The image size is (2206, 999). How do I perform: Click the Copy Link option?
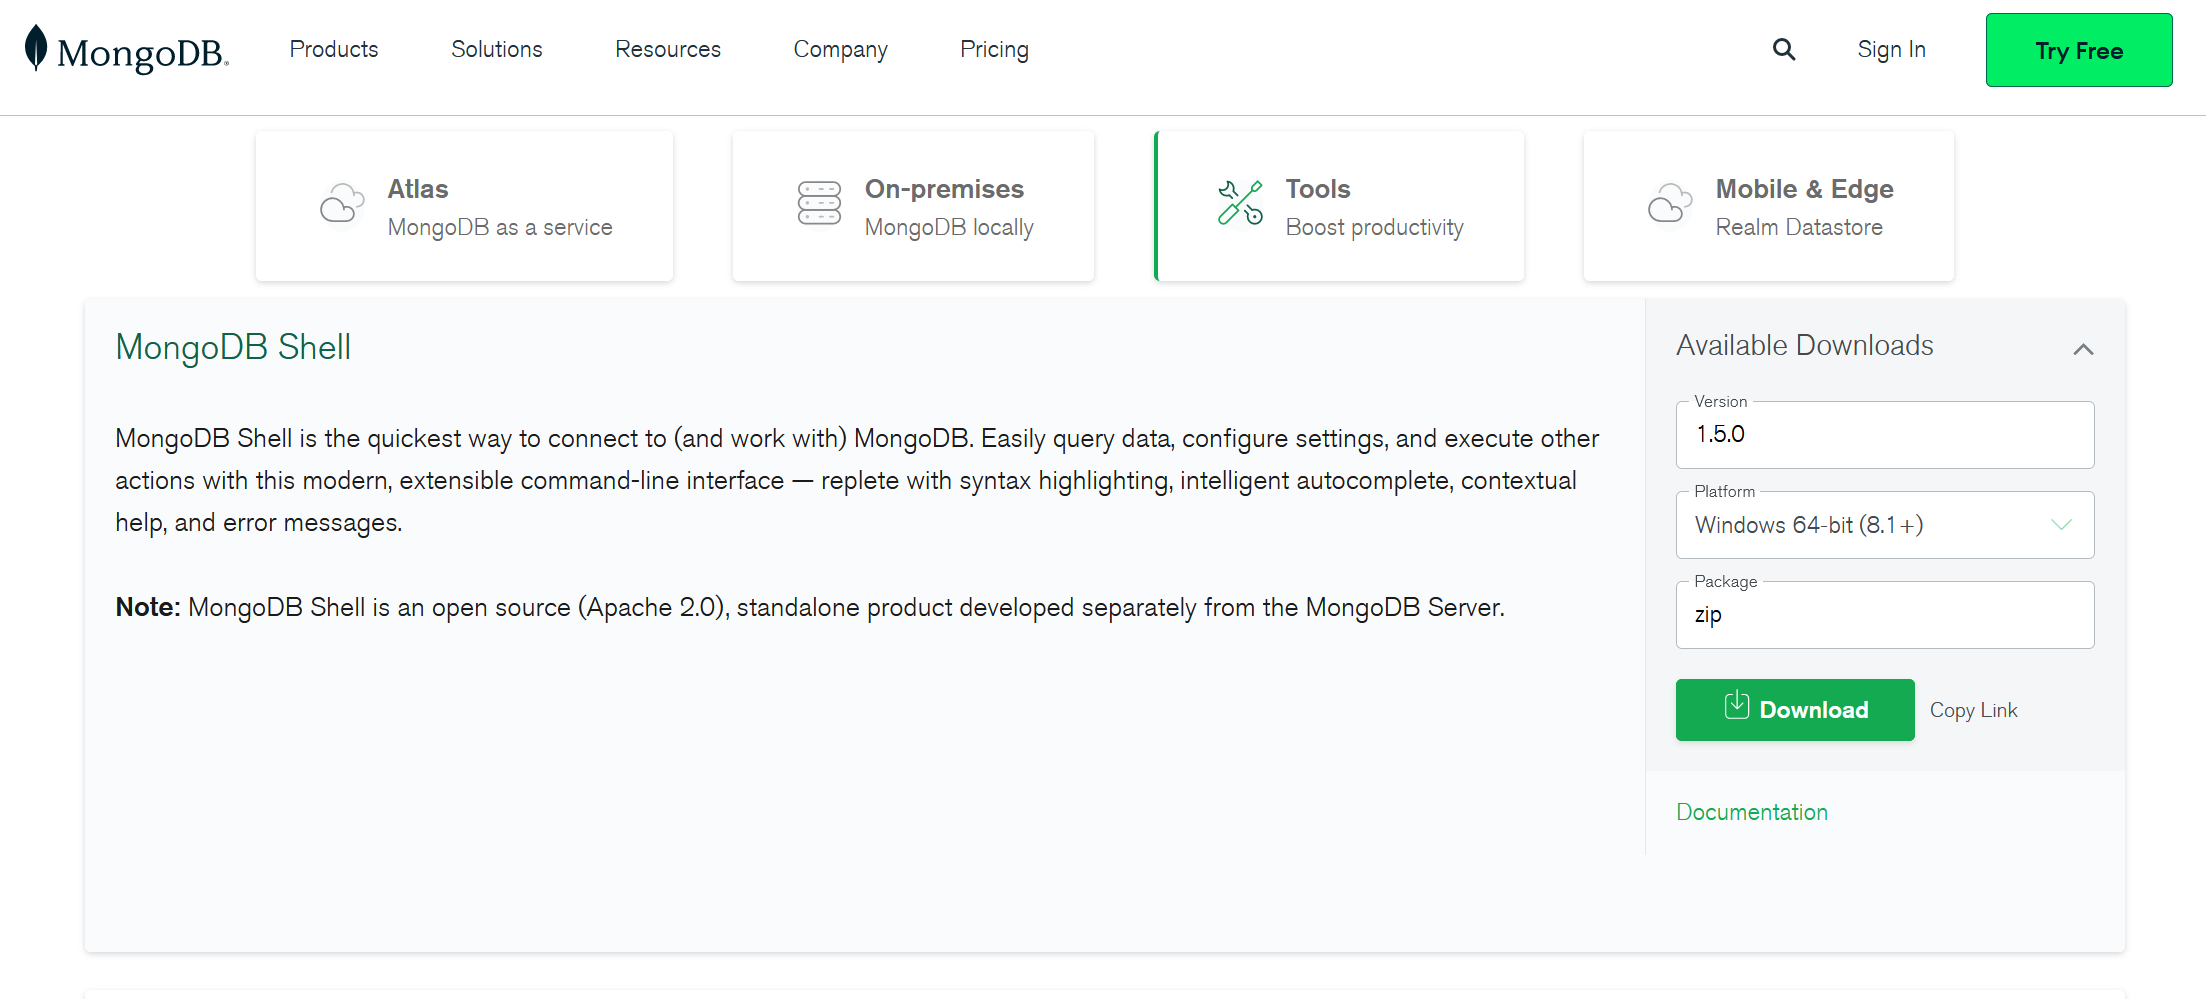[x=1973, y=709]
